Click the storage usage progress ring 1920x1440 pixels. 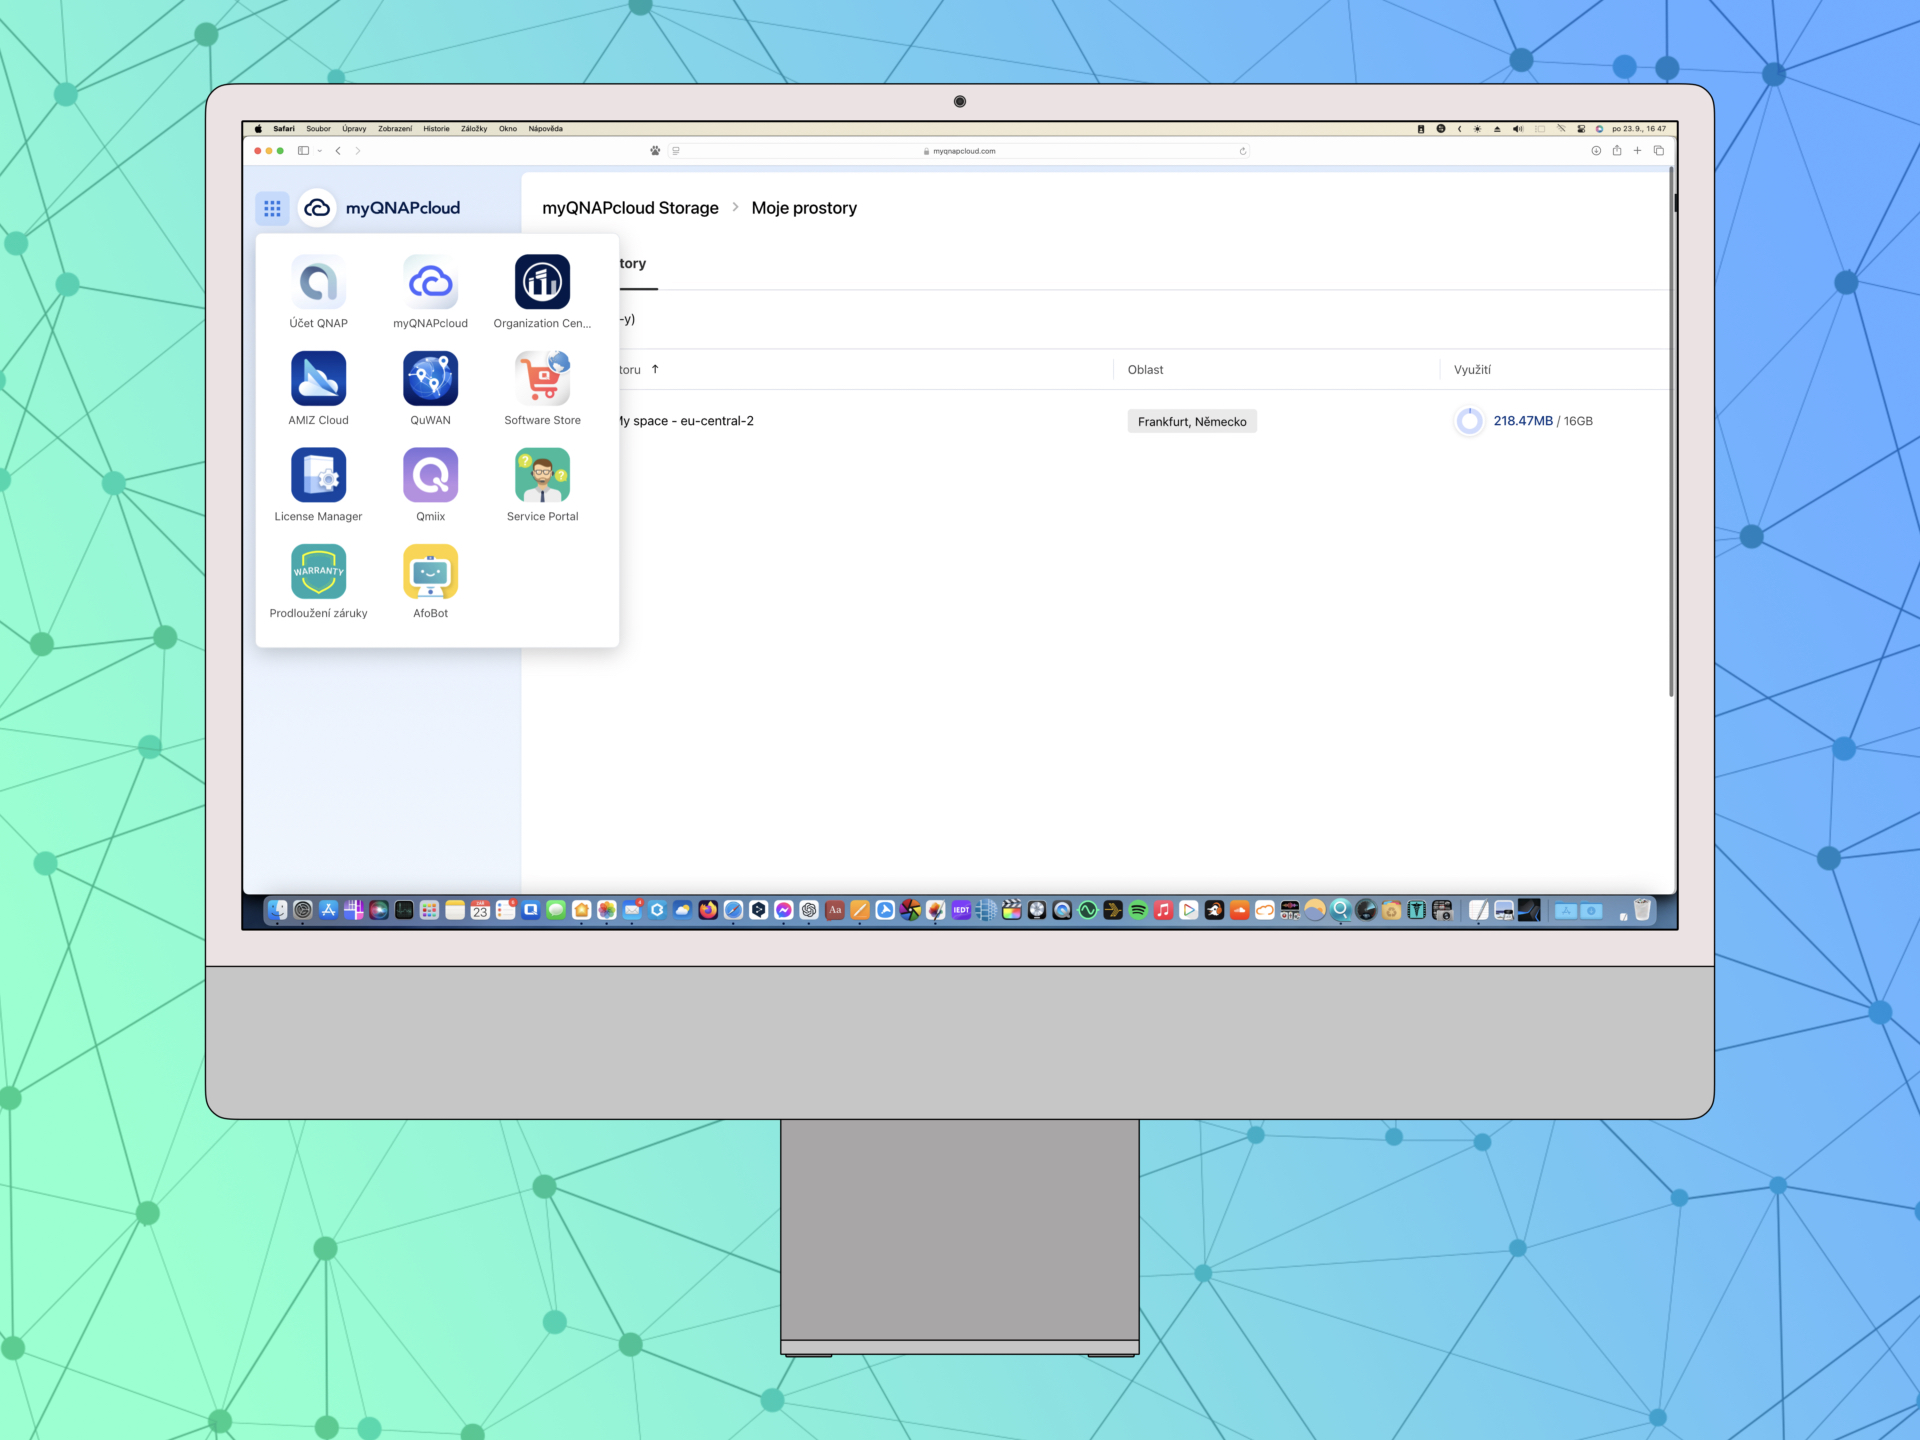tap(1468, 421)
